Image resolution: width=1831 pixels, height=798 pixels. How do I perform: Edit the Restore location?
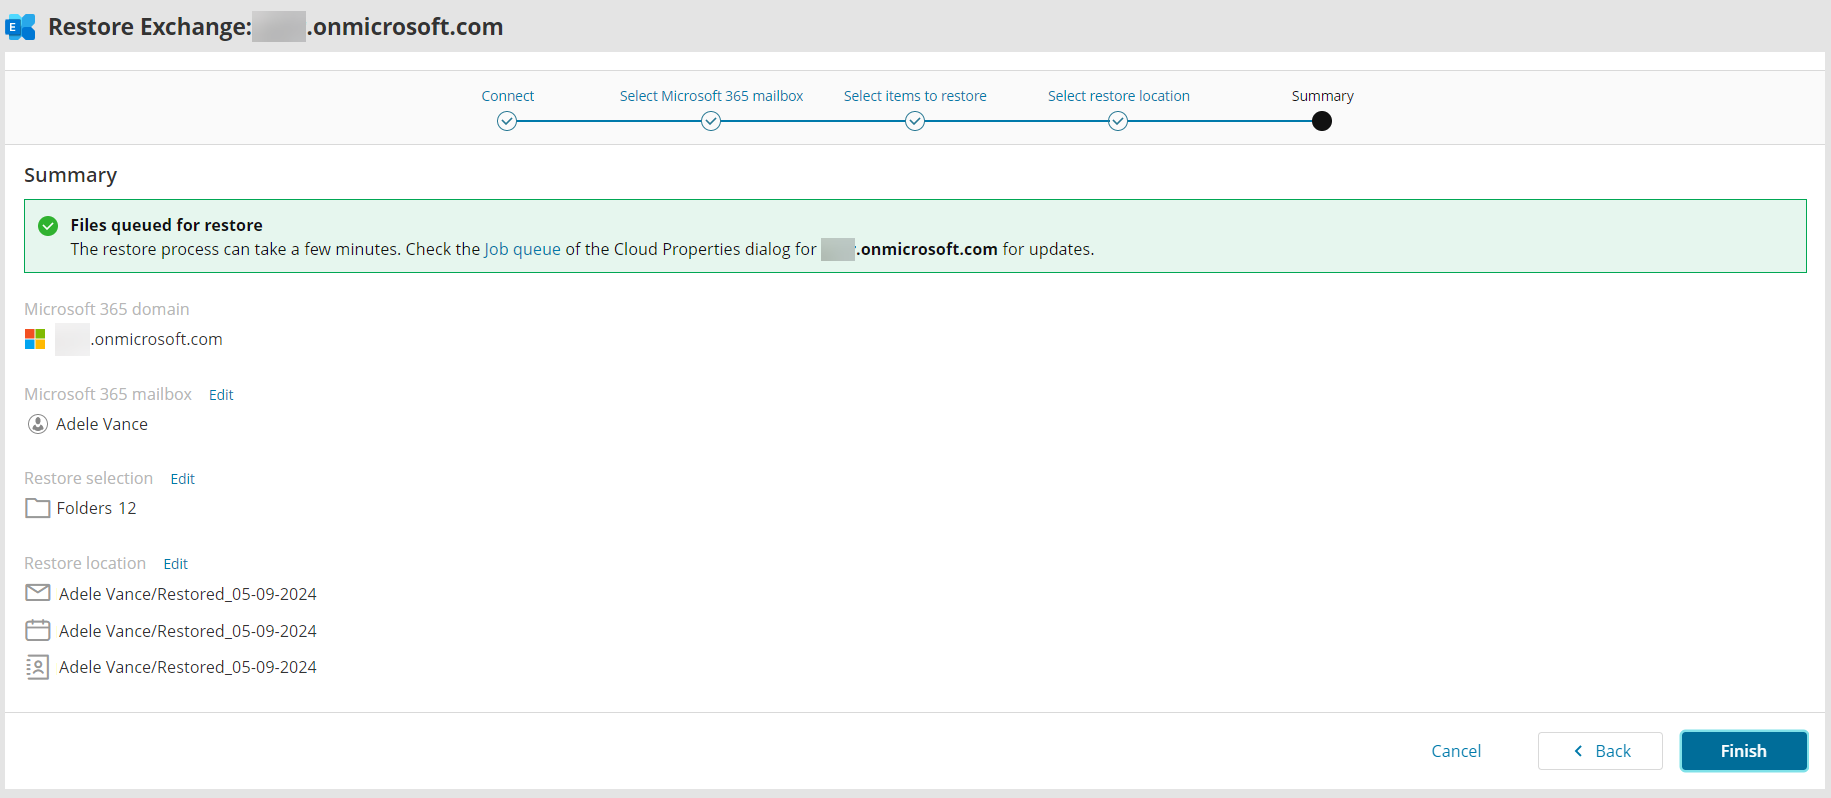175,564
